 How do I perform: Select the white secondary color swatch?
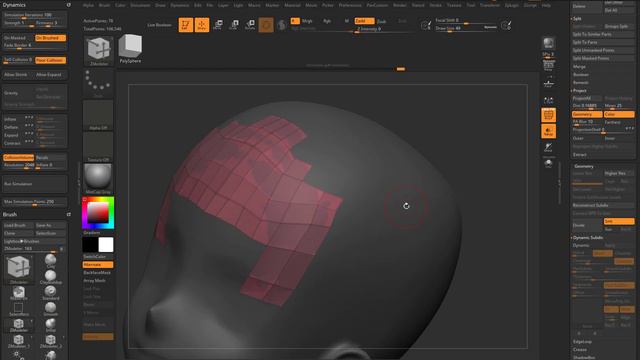[106, 245]
